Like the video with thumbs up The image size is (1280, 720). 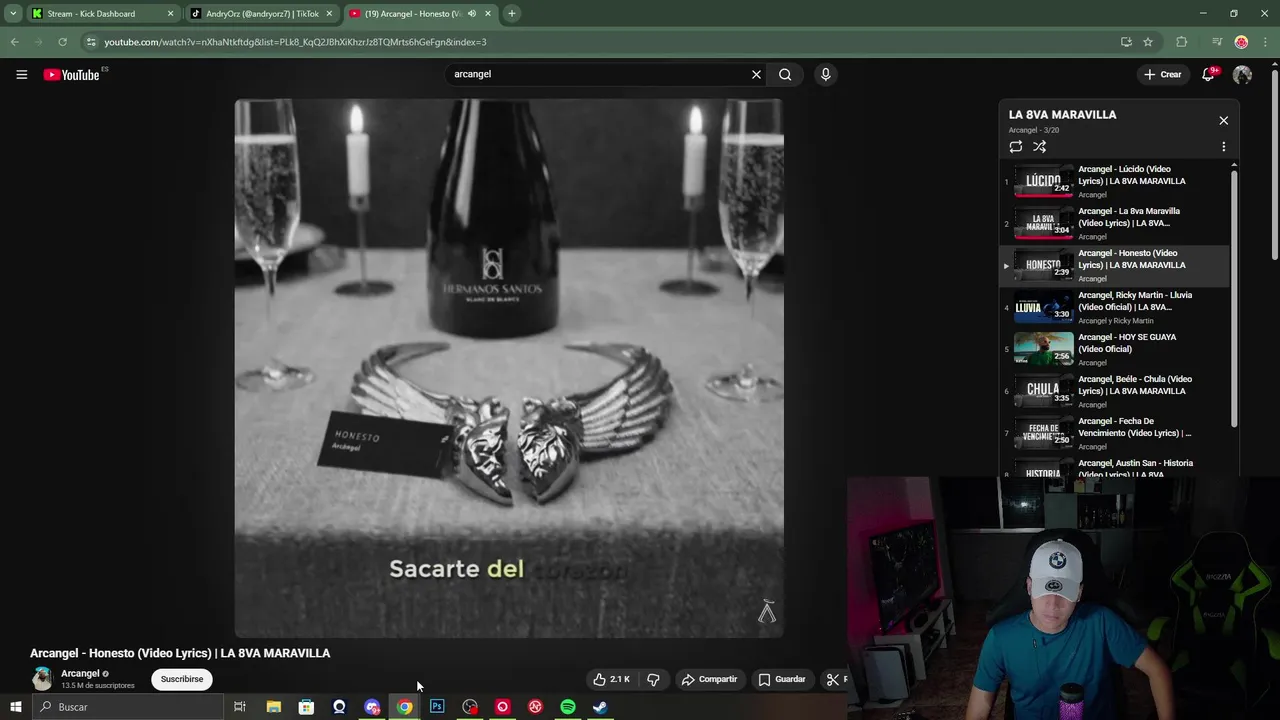(611, 679)
